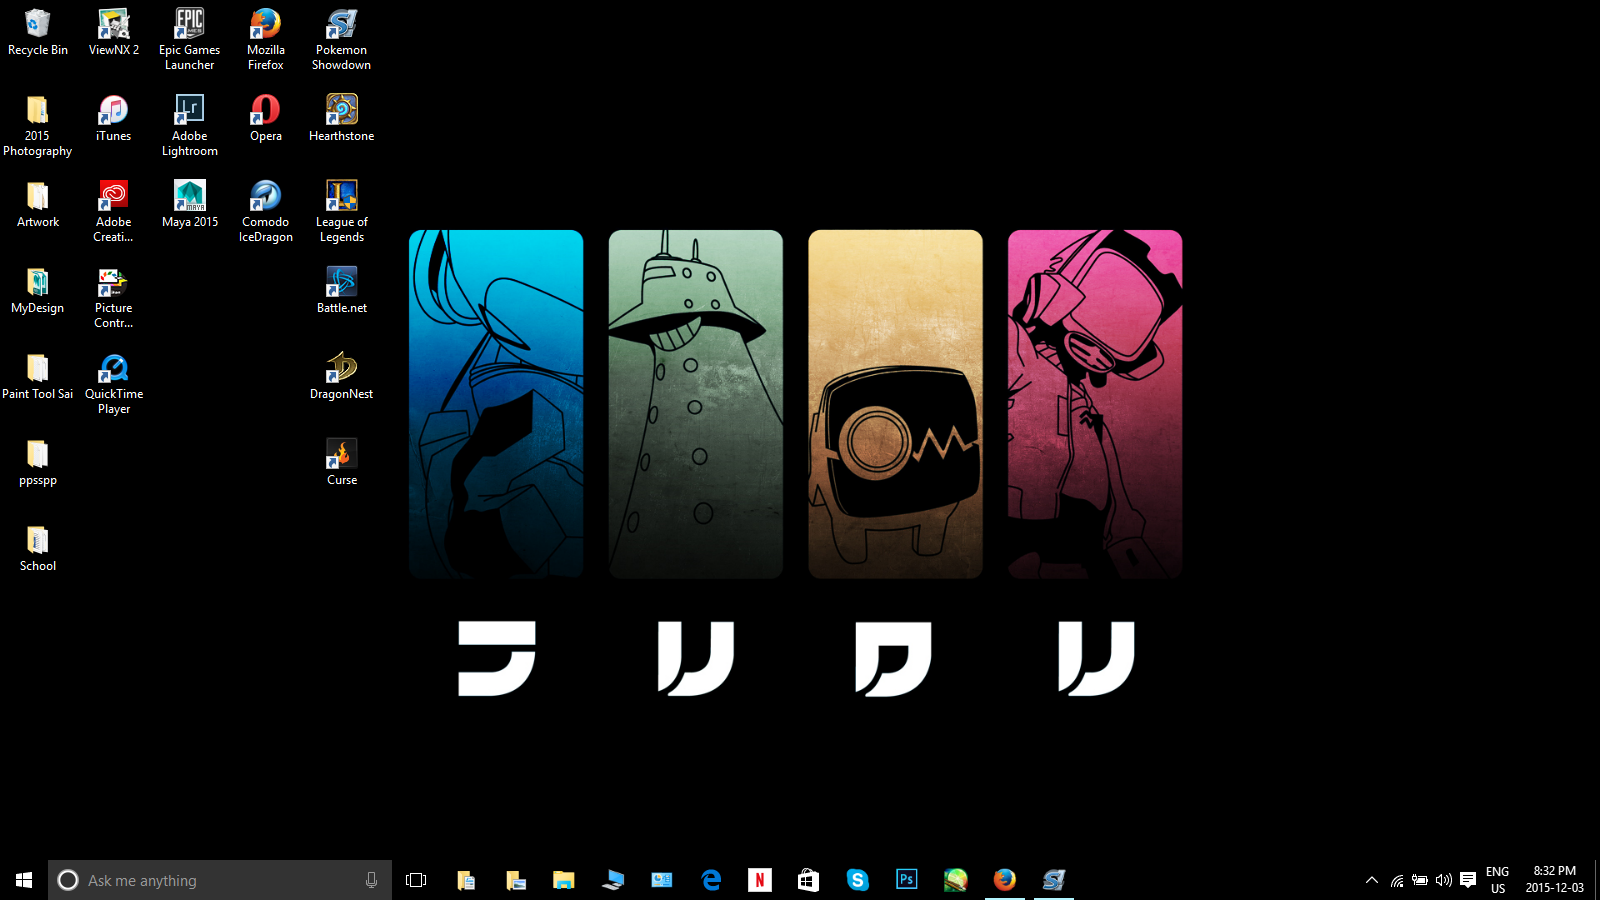Show hidden system tray icons
This screenshot has height=900, width=1600.
click(1372, 880)
